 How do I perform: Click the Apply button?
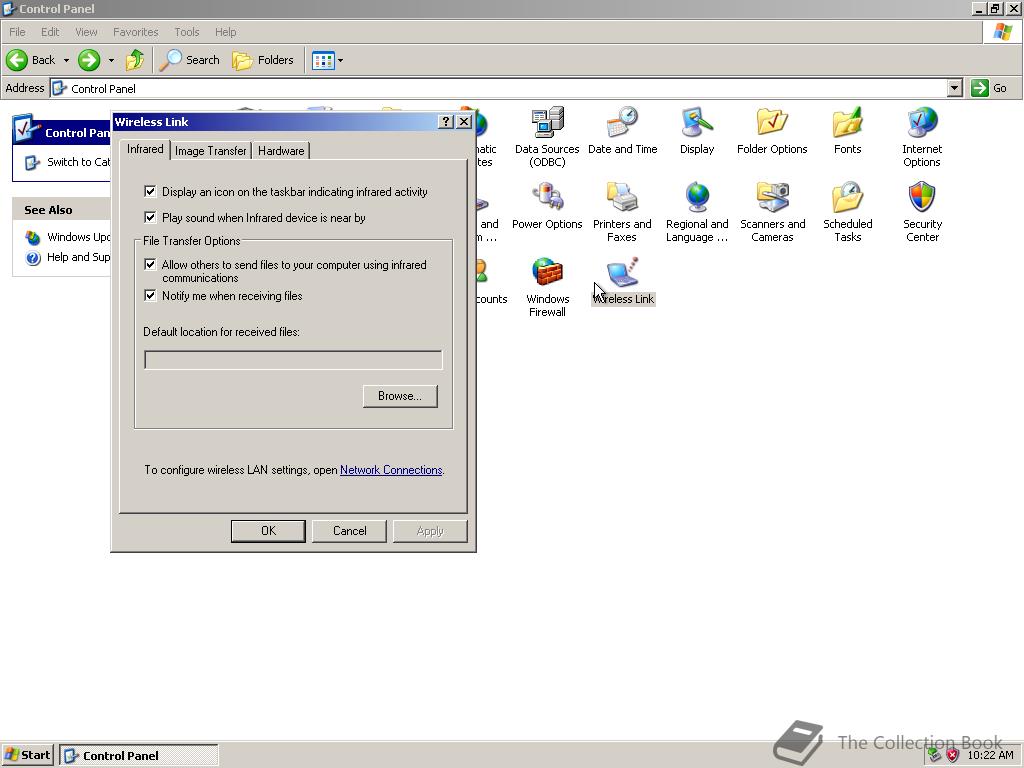click(x=430, y=531)
